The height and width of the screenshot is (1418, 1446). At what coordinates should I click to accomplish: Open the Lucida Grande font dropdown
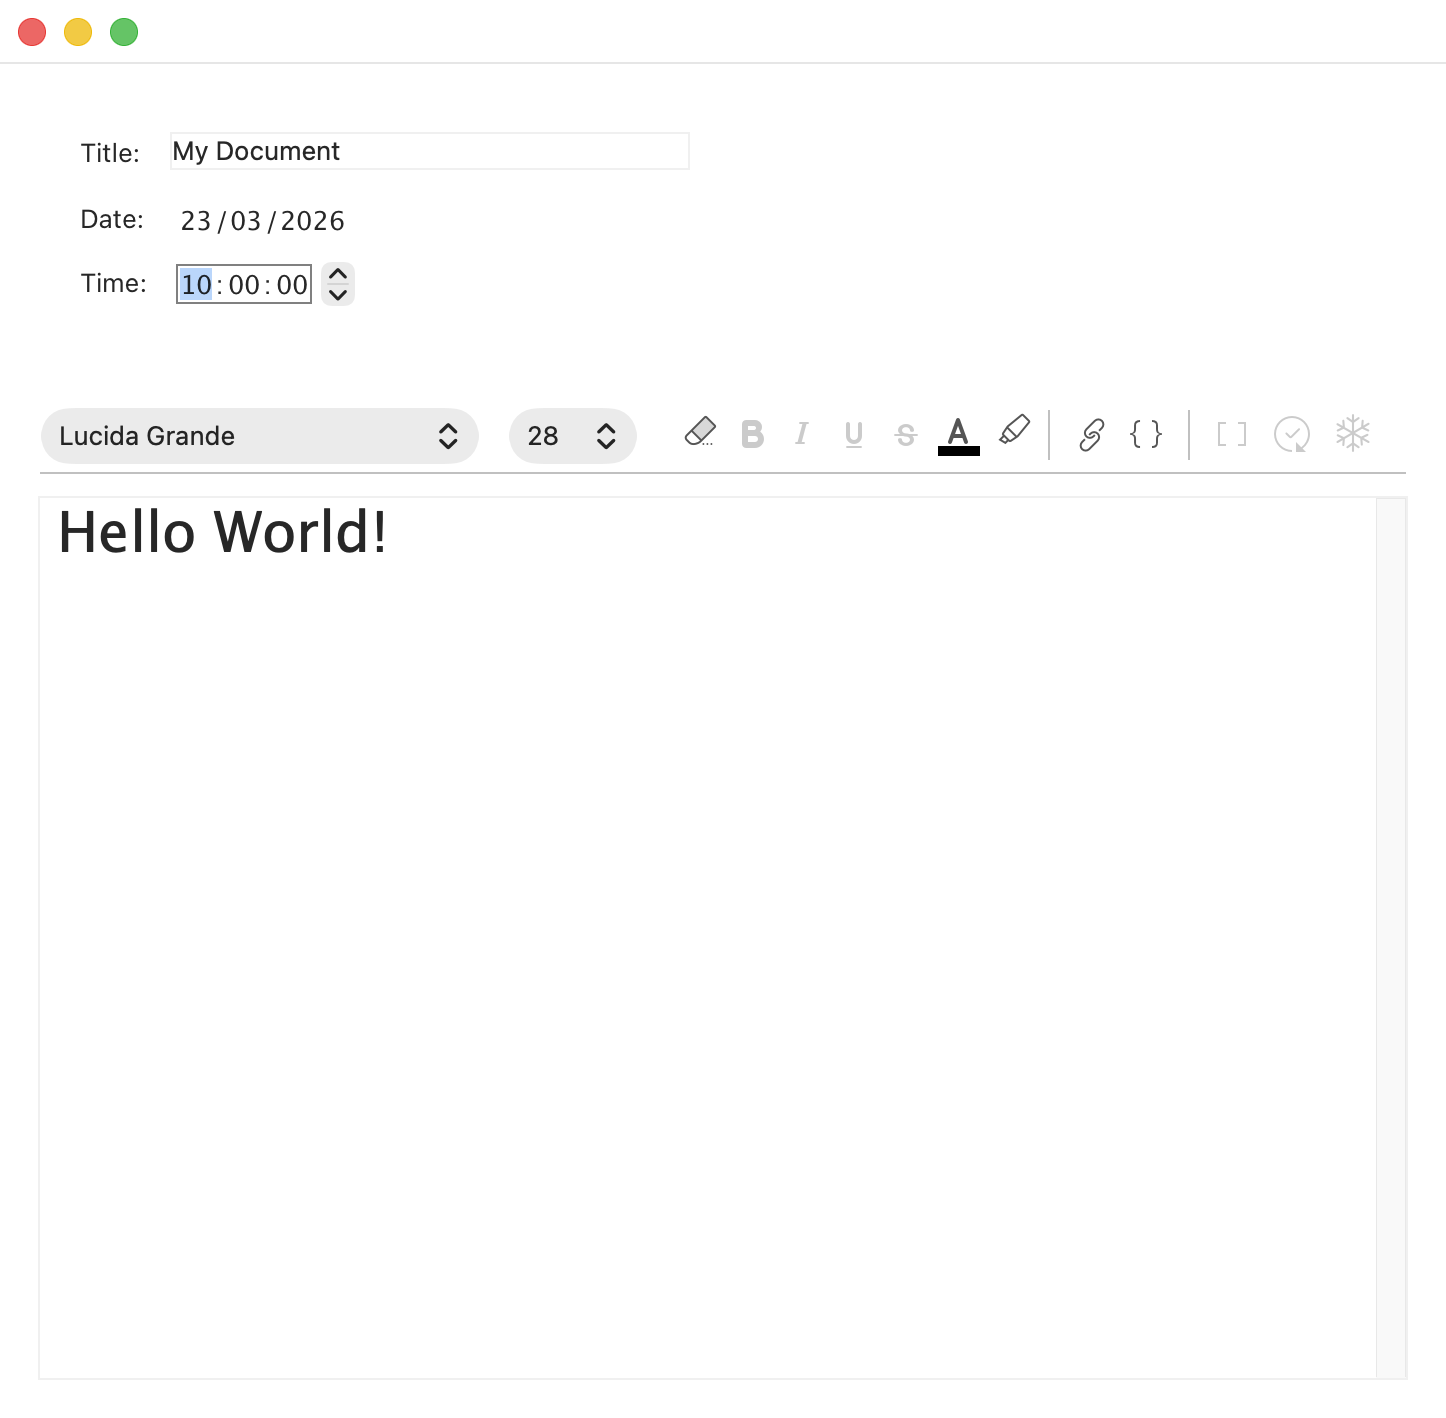[259, 436]
